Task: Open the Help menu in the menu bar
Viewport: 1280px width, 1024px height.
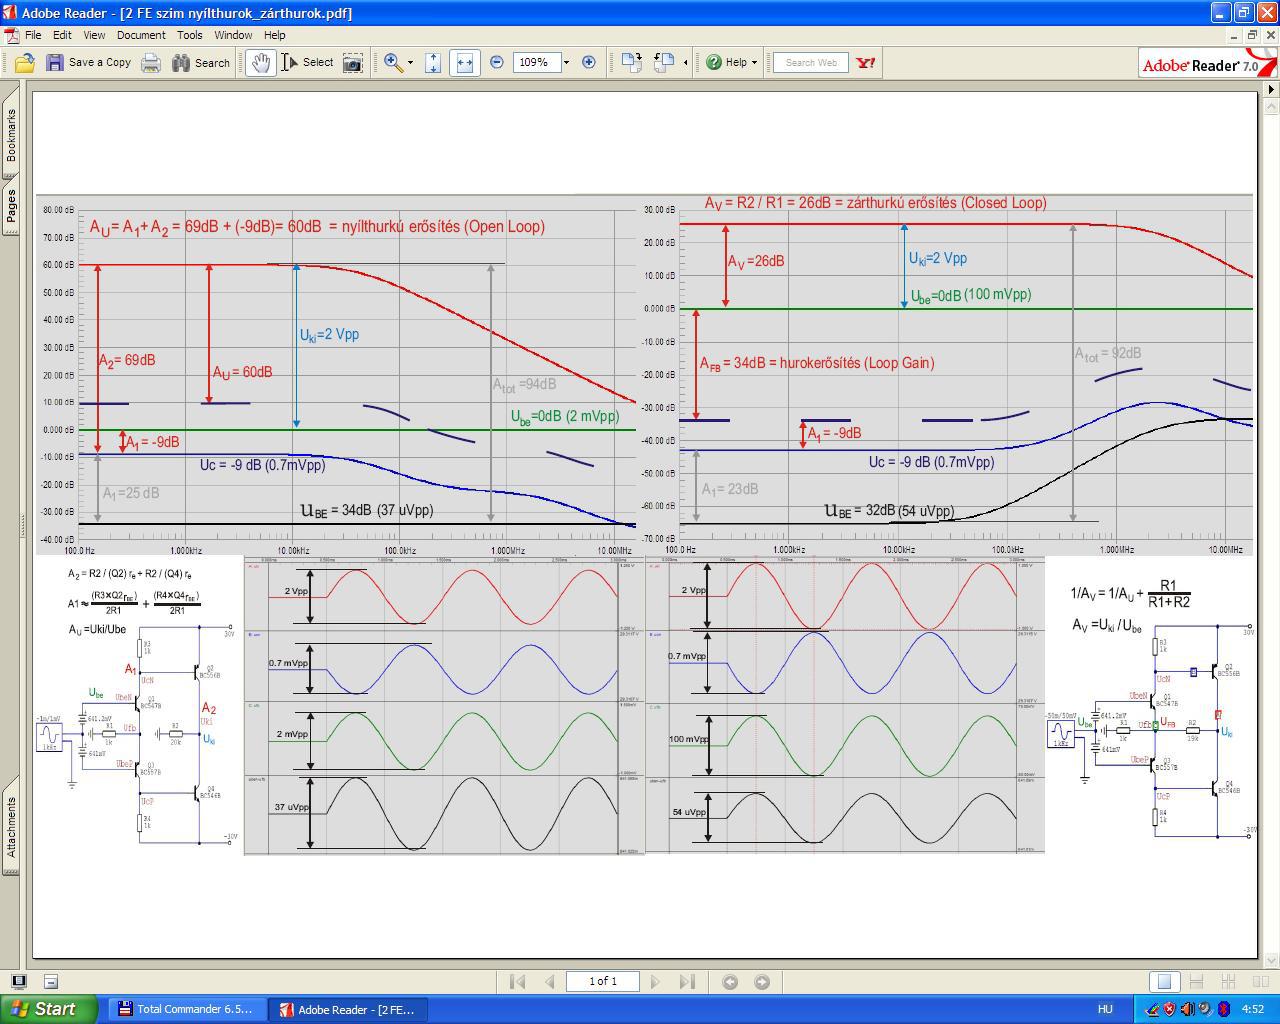Action: (274, 35)
